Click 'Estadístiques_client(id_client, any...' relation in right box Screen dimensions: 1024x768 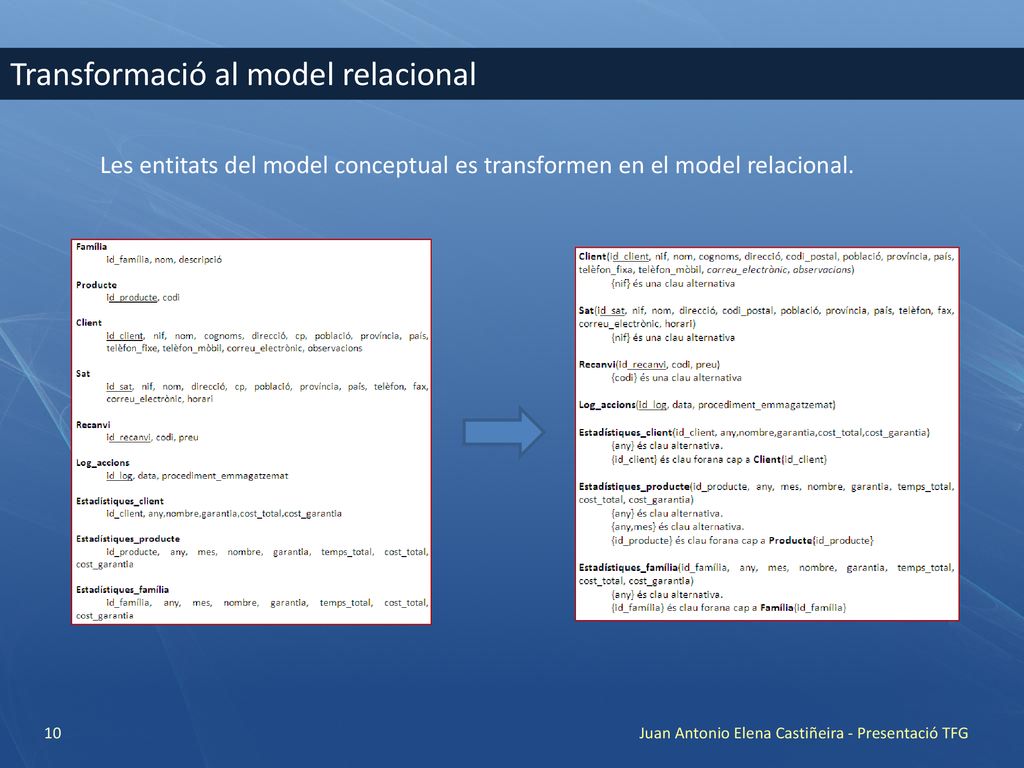754,432
